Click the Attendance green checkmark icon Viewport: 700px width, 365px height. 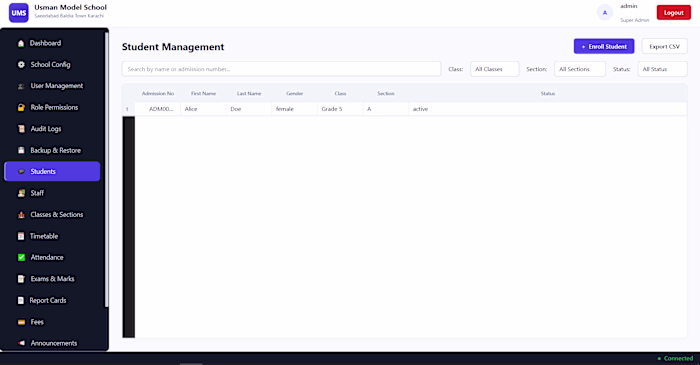[x=21, y=257]
